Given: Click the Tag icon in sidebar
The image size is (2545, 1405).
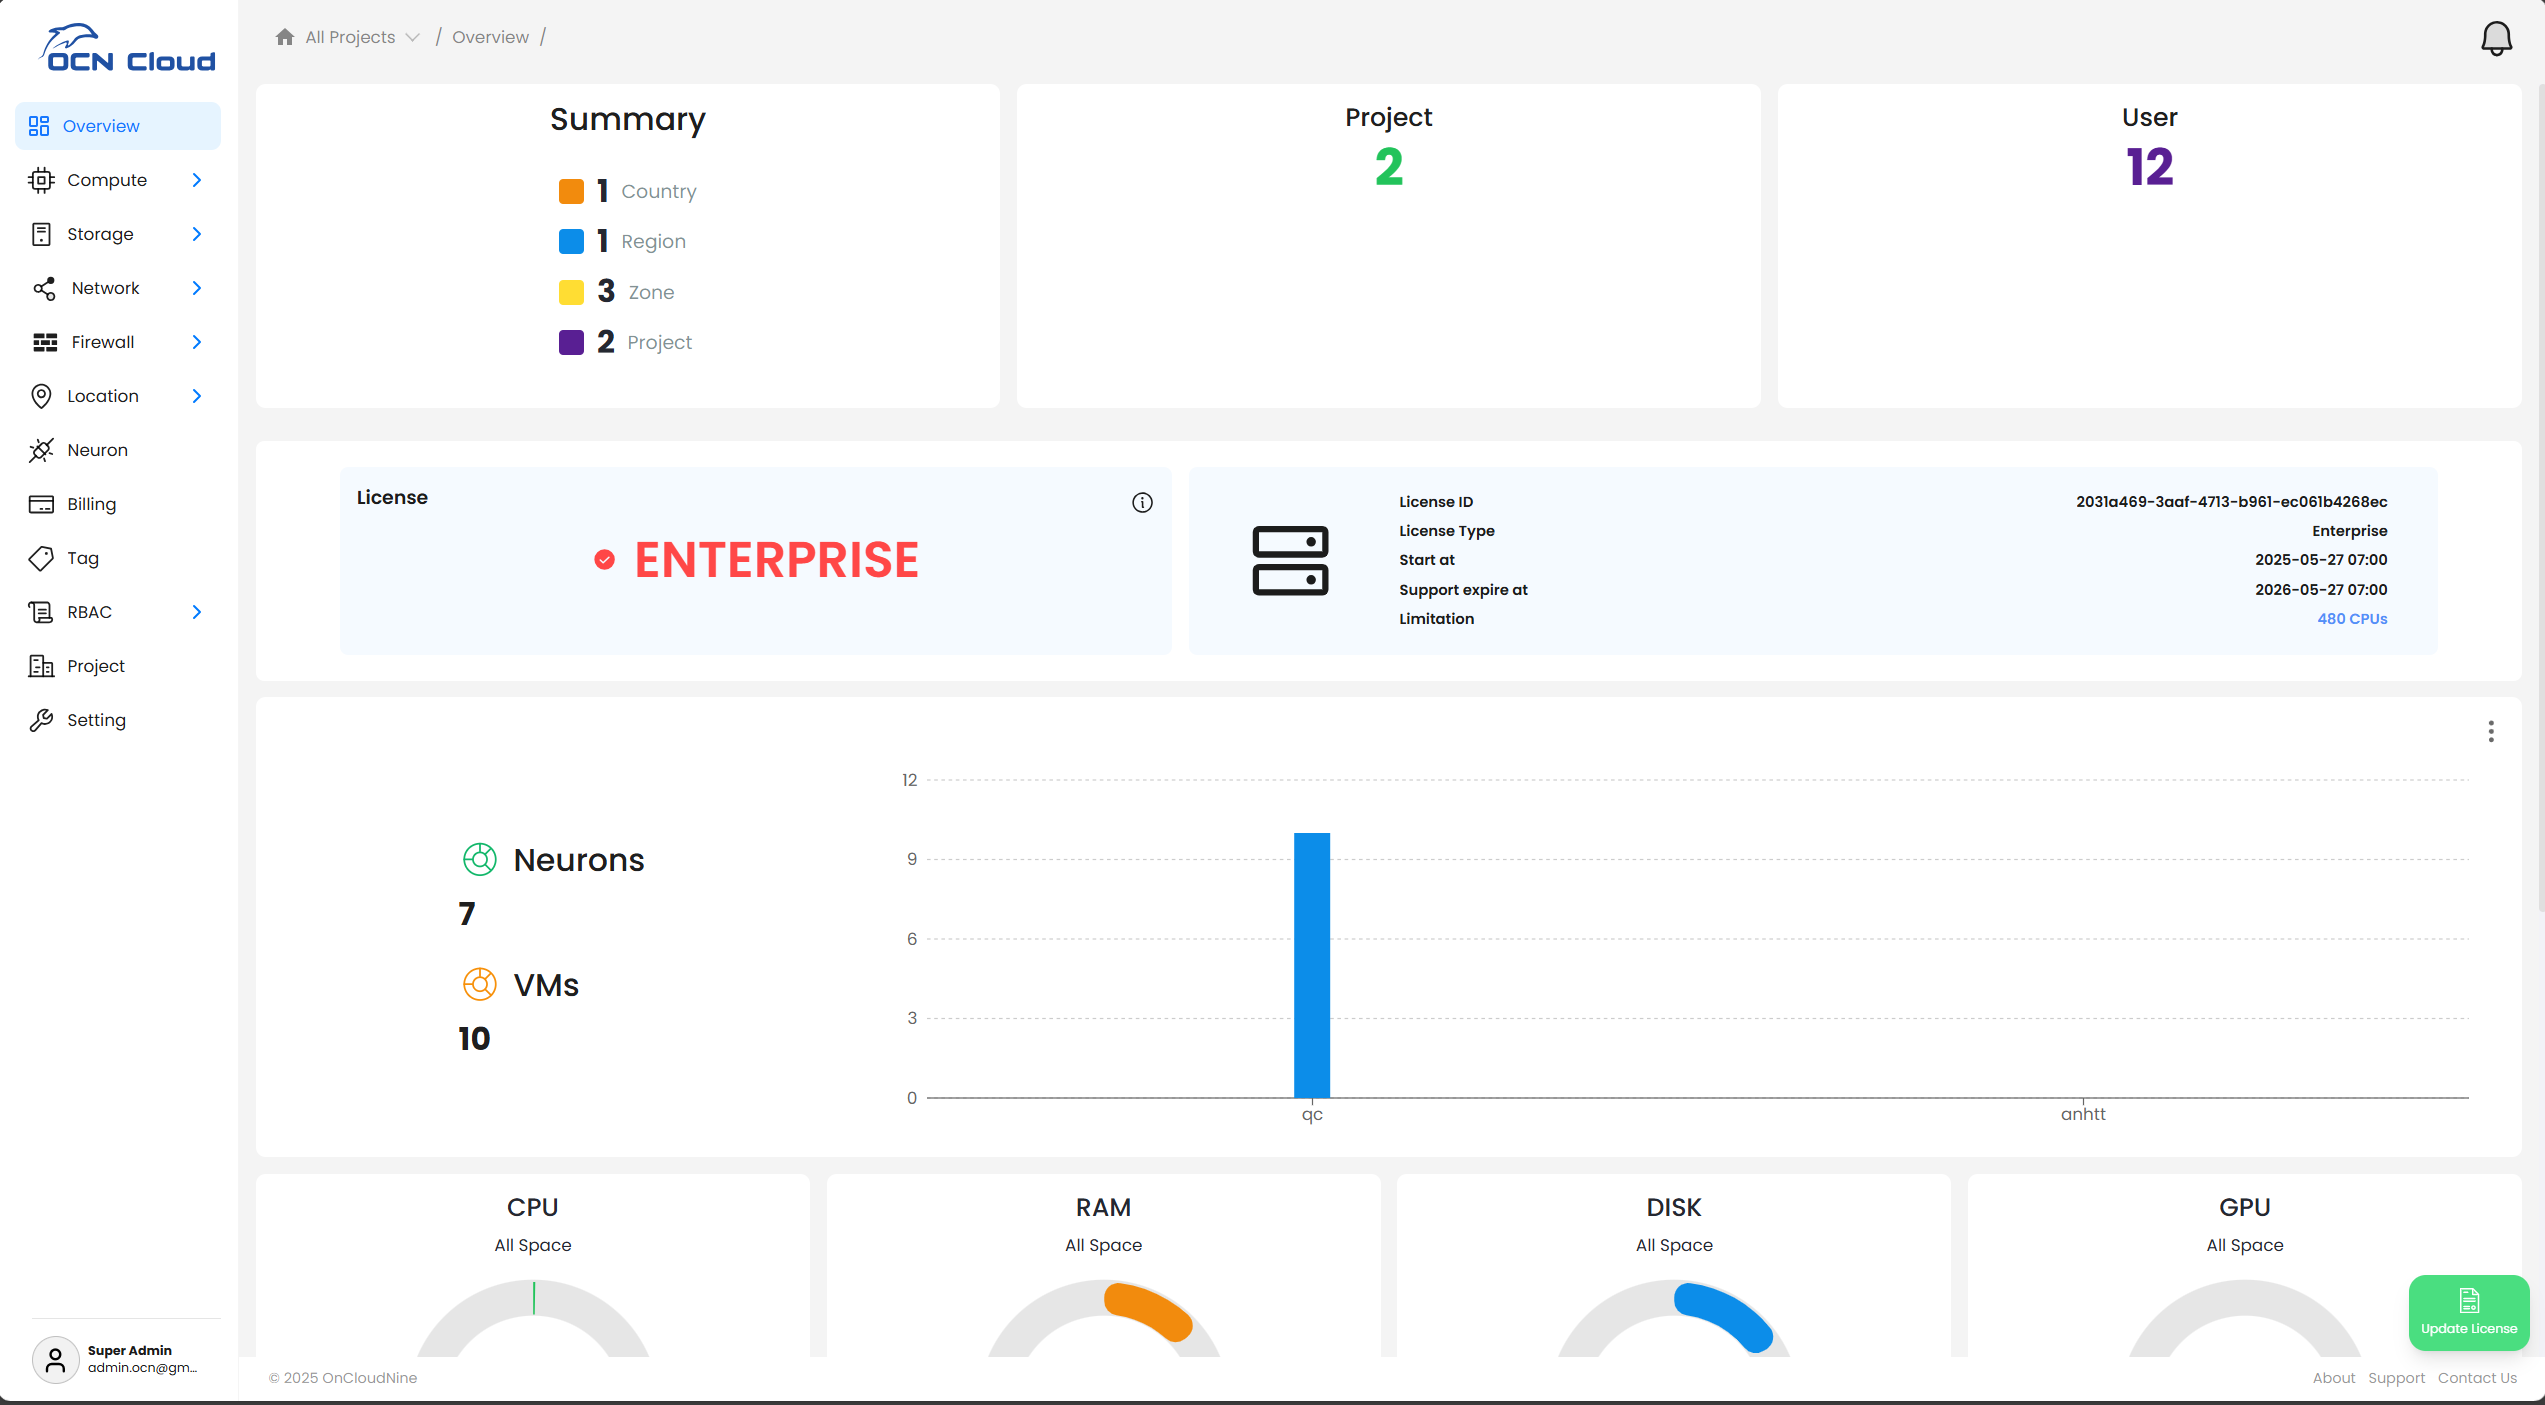Looking at the screenshot, I should click(x=41, y=558).
